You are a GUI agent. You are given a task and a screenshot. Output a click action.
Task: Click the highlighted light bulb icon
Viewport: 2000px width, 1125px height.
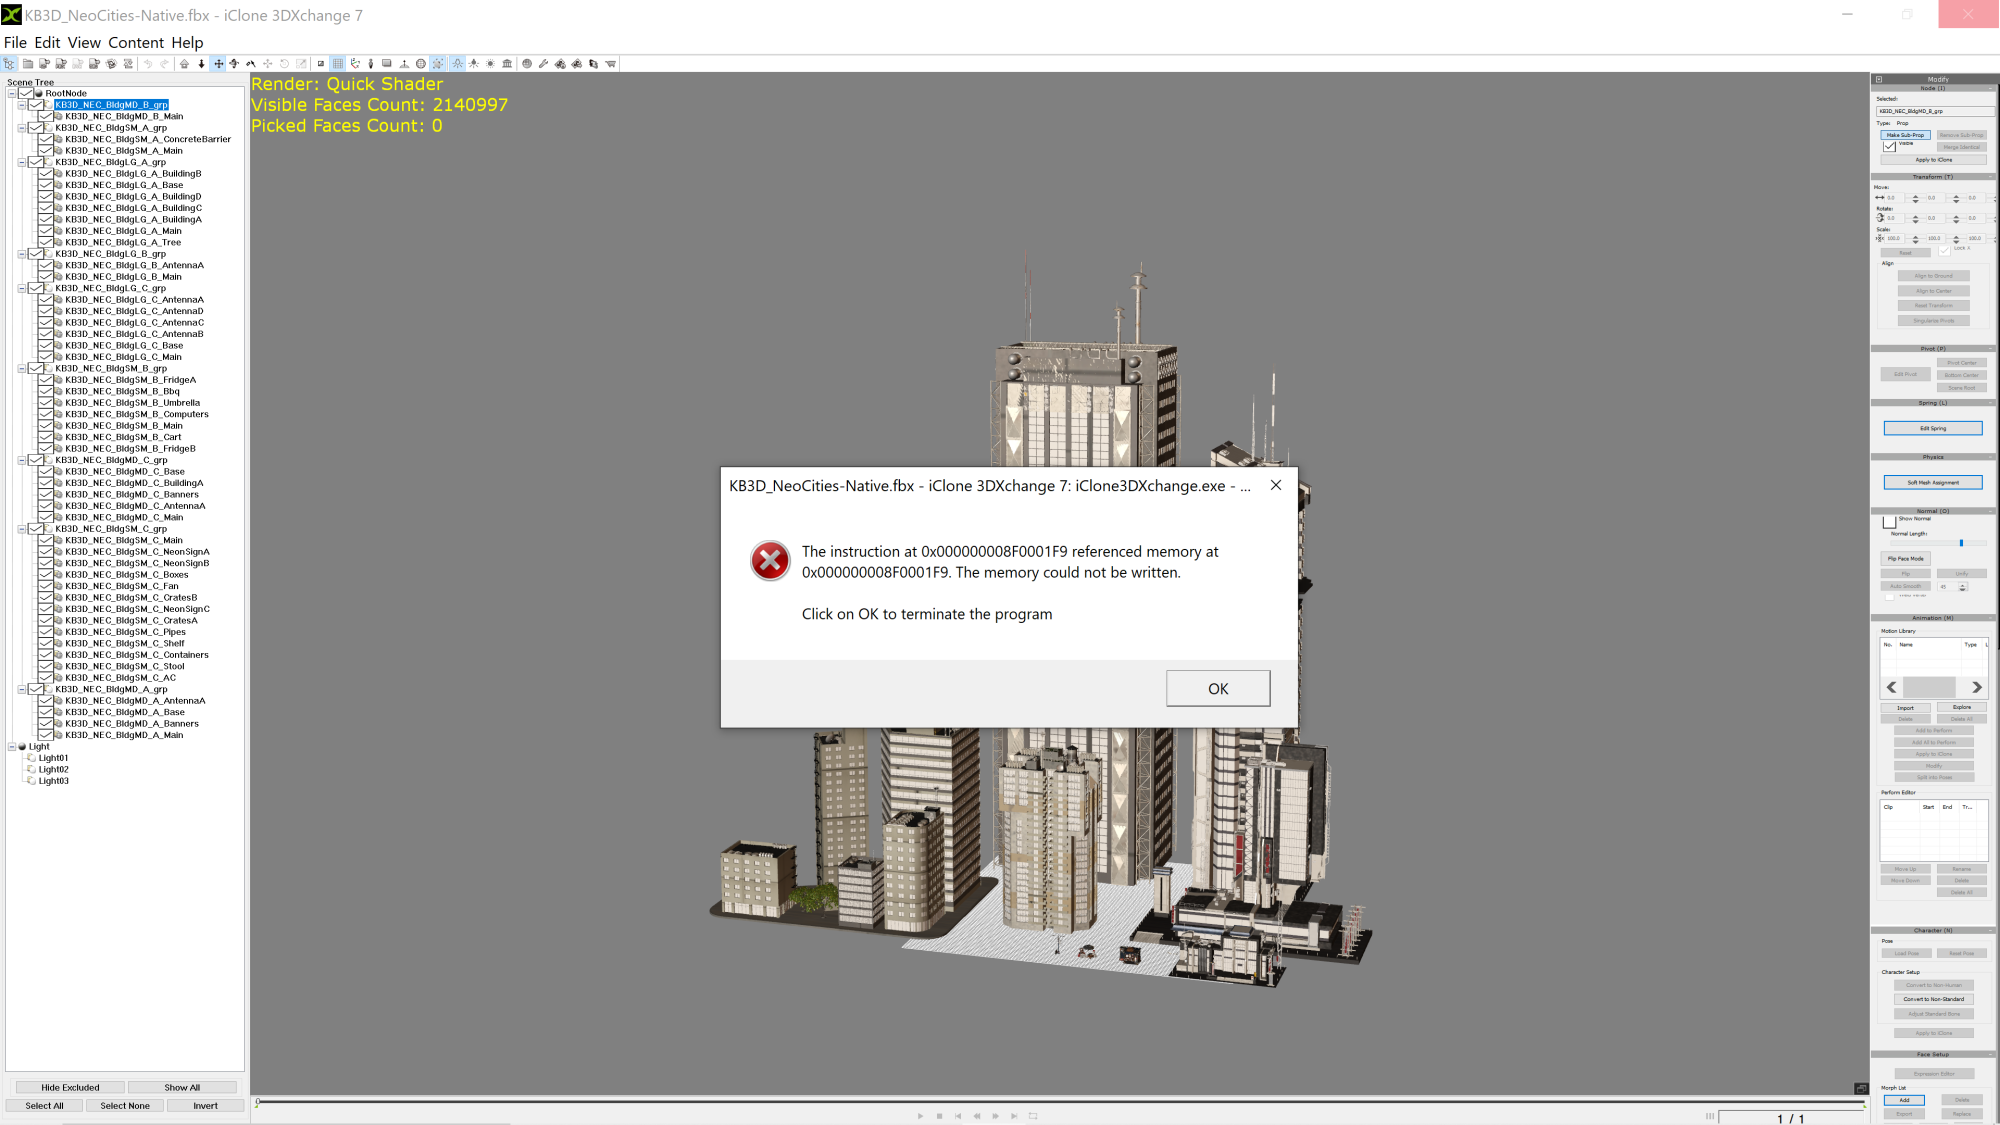457,64
